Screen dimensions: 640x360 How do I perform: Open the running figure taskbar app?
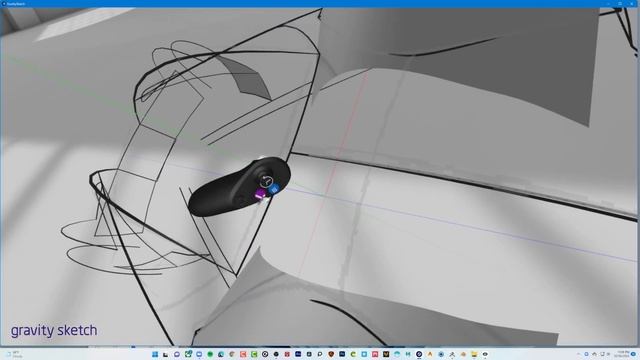[x=452, y=354]
